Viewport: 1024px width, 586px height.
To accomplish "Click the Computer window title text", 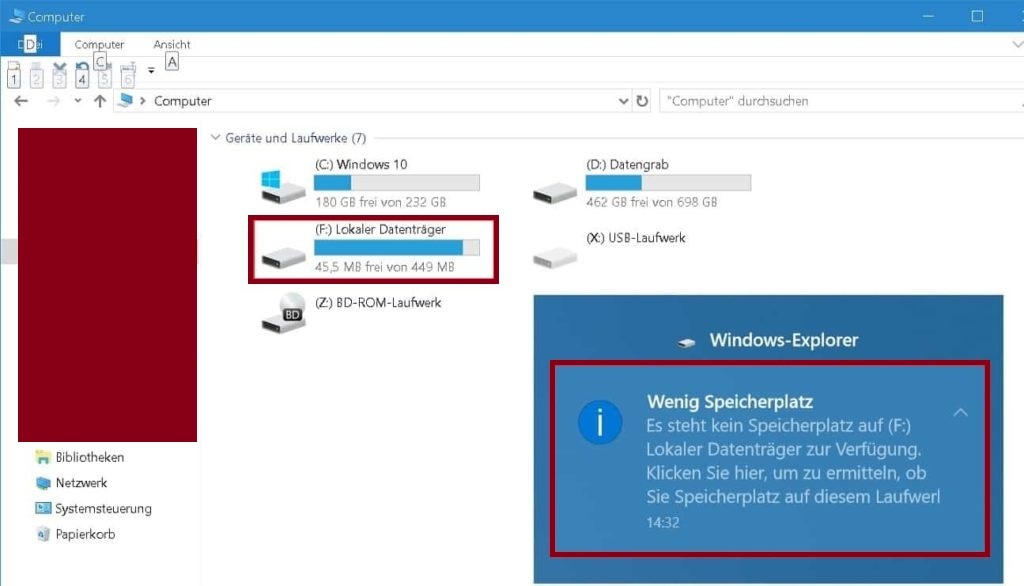I will pyautogui.click(x=56, y=17).
